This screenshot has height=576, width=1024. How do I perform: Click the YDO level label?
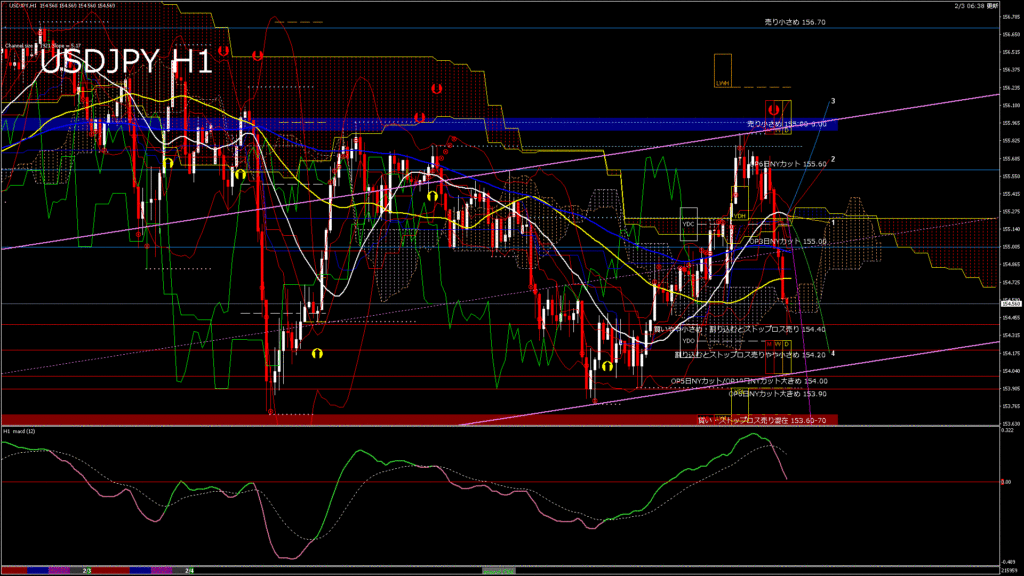click(x=688, y=341)
